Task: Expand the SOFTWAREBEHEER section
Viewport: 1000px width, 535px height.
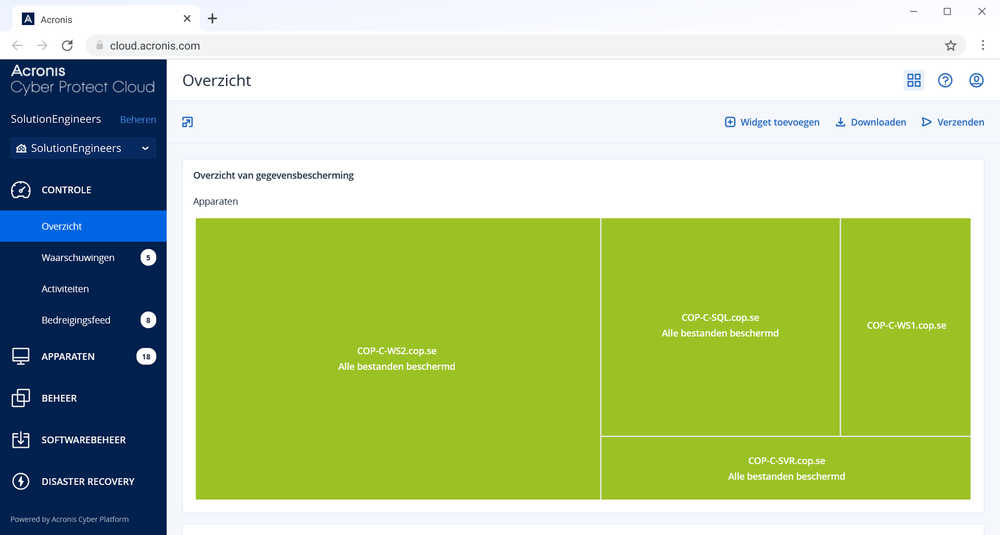Action: coord(83,439)
